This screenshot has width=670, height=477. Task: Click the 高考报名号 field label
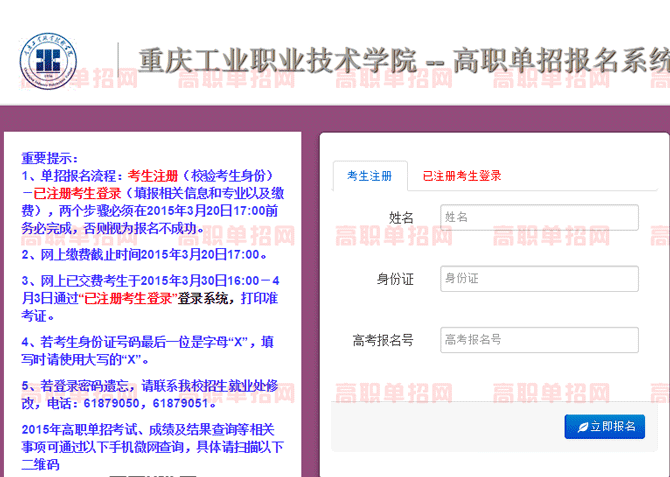click(383, 341)
